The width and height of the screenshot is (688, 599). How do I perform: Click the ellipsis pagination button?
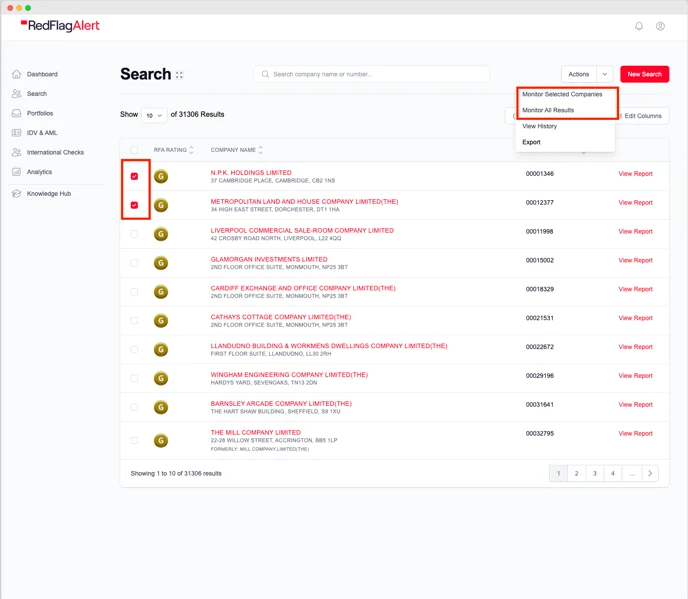click(x=631, y=473)
